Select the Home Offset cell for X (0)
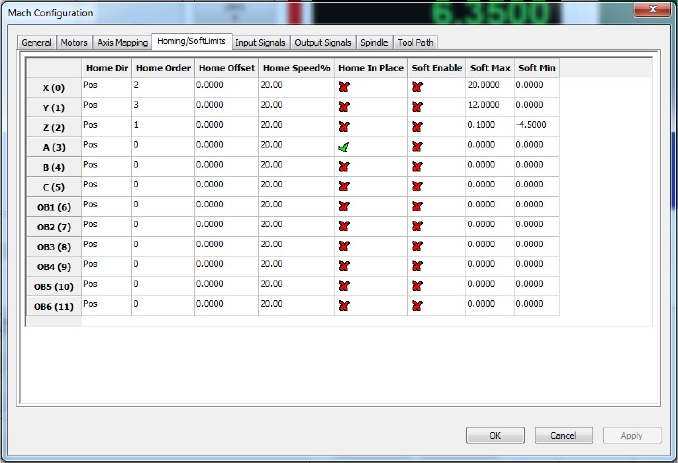The height and width of the screenshot is (463, 678). (227, 87)
